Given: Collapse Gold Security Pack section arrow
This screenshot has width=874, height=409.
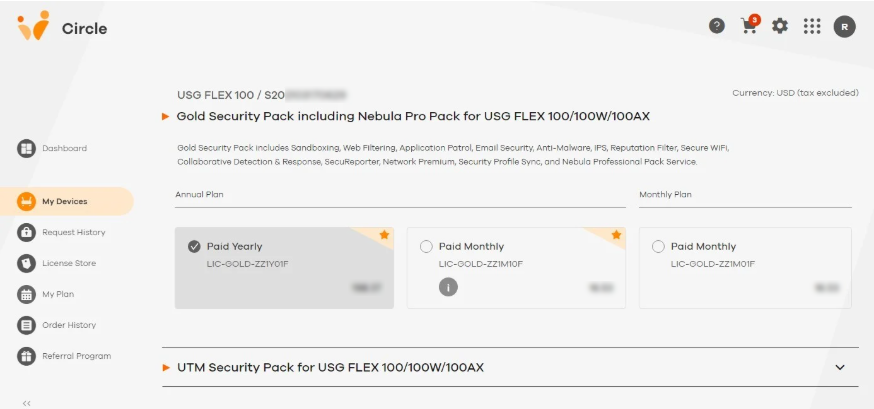Looking at the screenshot, I should coord(166,116).
